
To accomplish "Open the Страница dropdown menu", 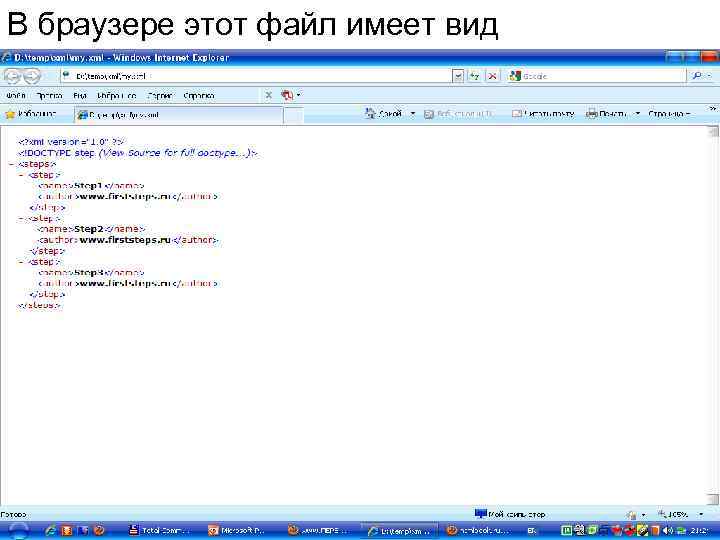I will coord(669,113).
